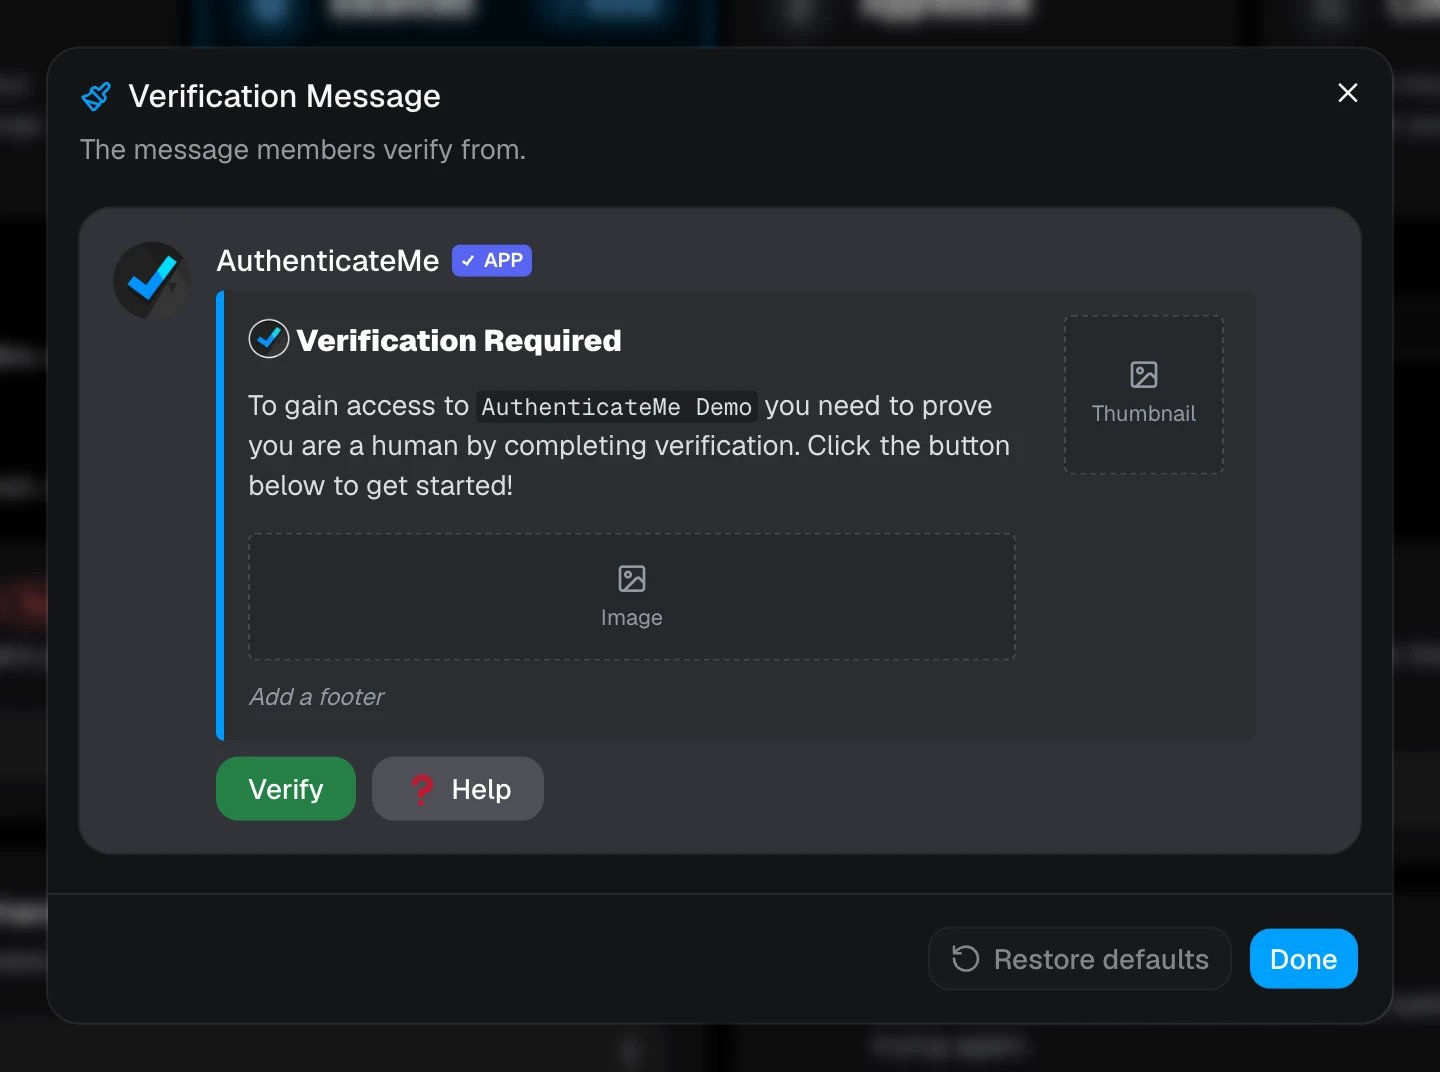Click the paintbrush icon beside Verification Message
This screenshot has height=1072, width=1440.
click(x=96, y=96)
